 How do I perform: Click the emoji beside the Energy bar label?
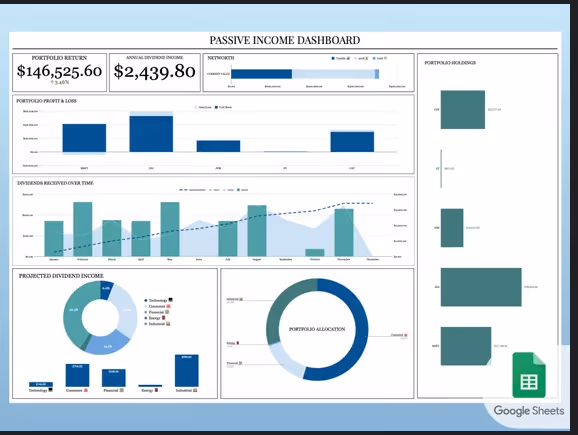156,390
